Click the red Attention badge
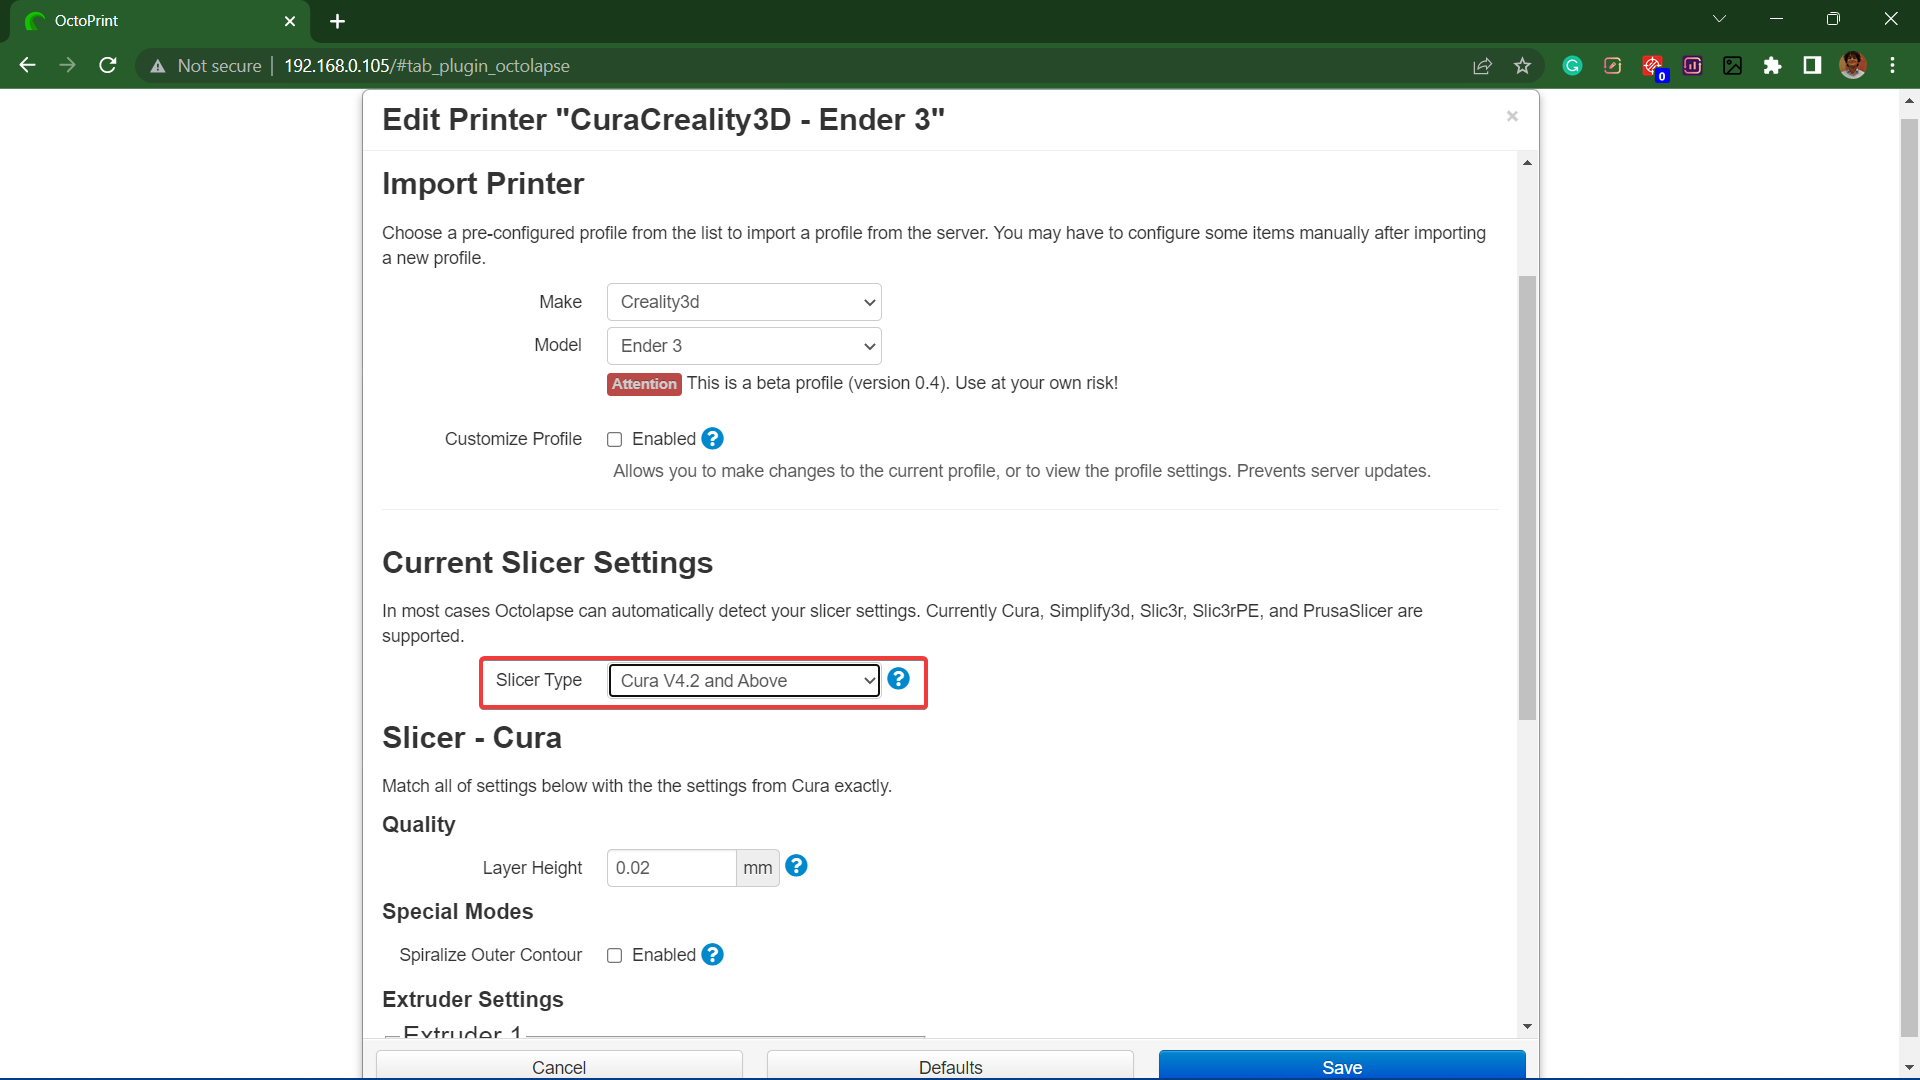This screenshot has width=1920, height=1080. (644, 384)
